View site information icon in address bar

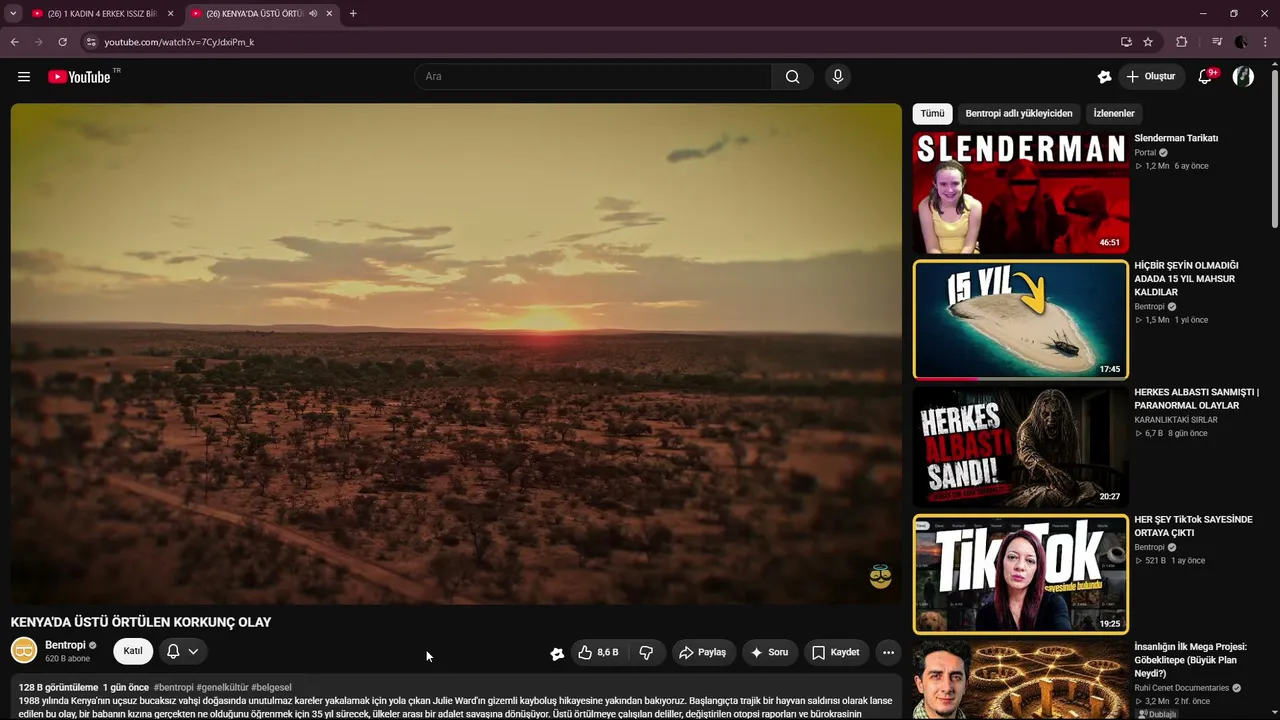point(91,42)
